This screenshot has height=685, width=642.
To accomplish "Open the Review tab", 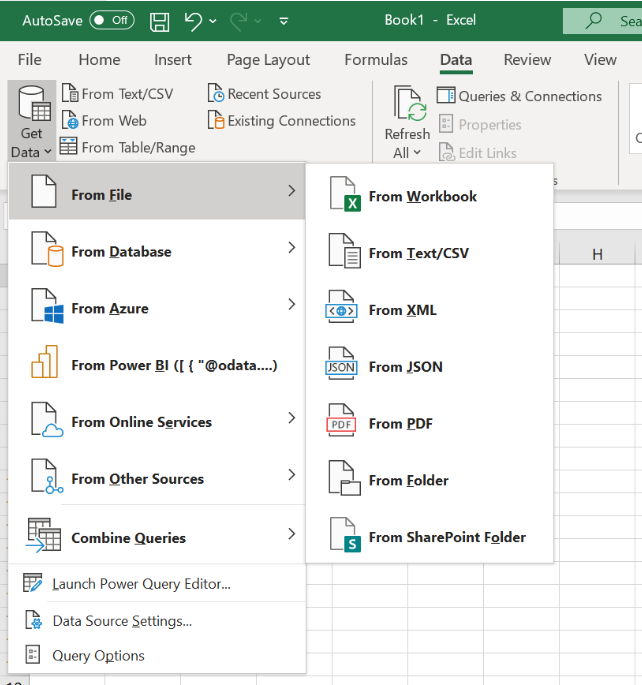I will coord(527,60).
